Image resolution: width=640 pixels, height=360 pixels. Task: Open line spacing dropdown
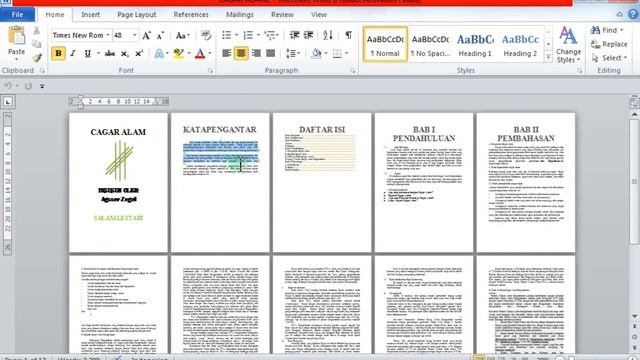click(293, 53)
